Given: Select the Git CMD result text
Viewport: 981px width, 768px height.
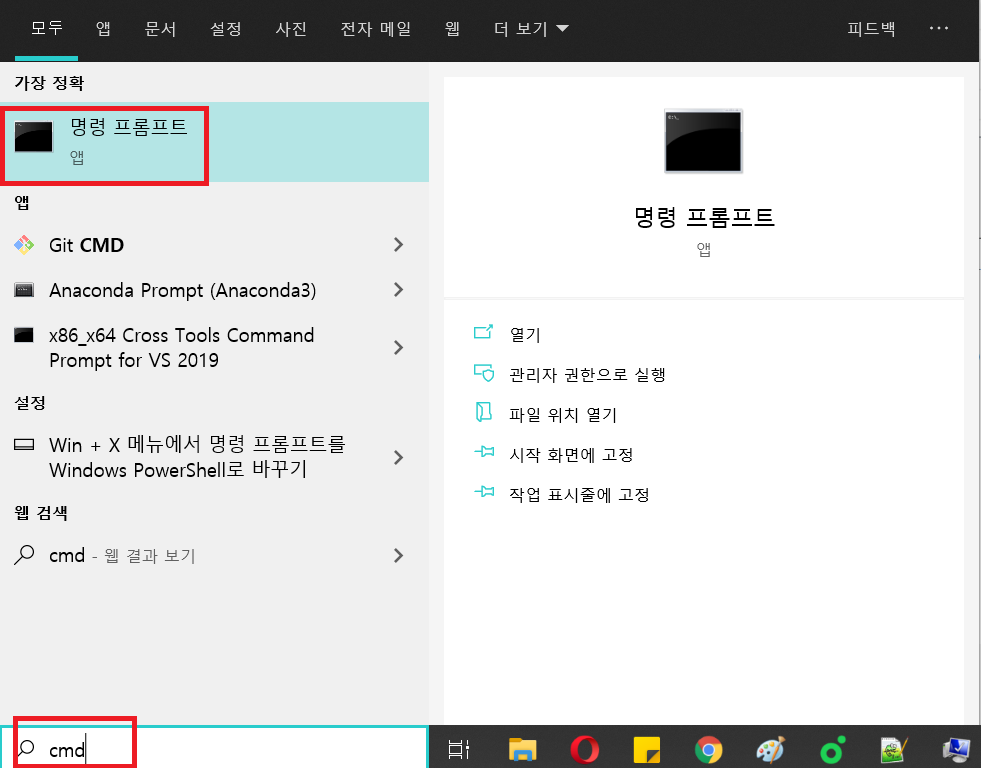Looking at the screenshot, I should coord(86,245).
